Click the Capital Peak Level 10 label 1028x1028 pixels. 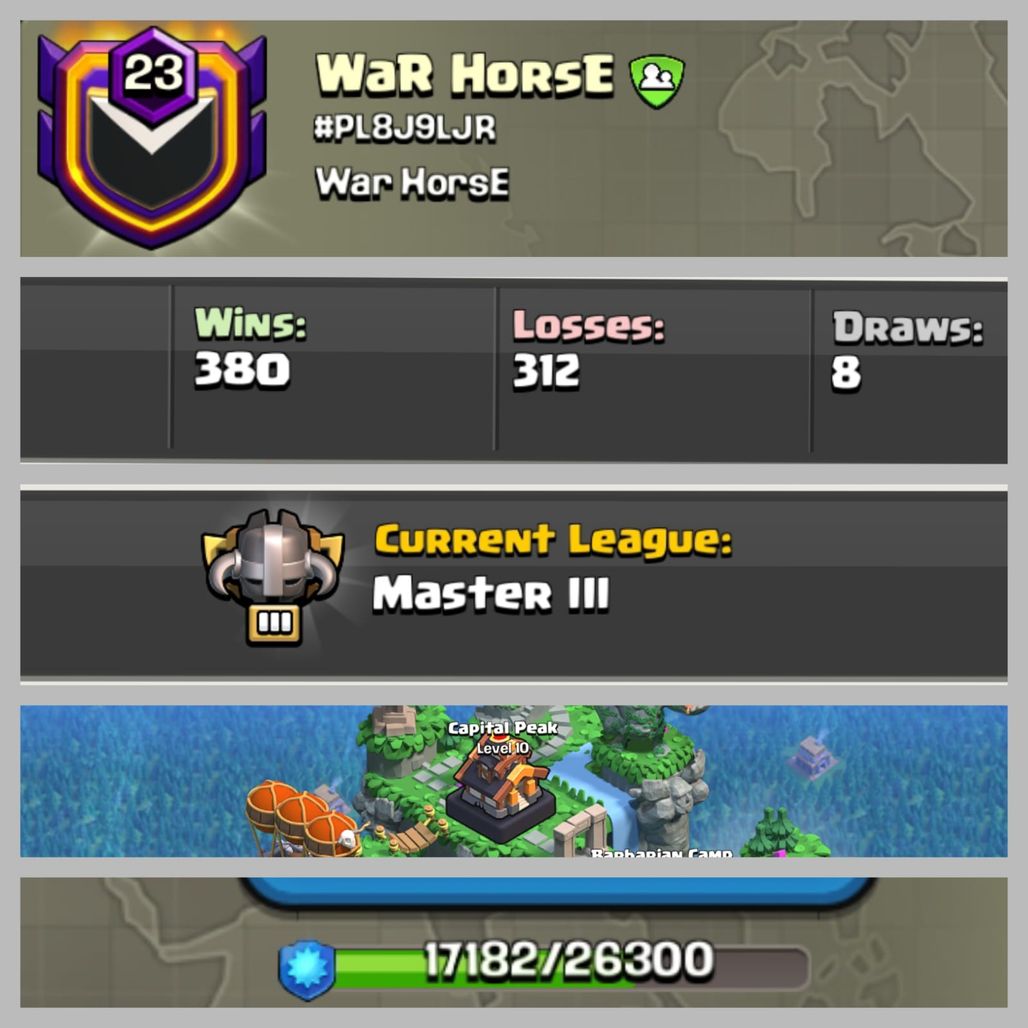(x=503, y=738)
